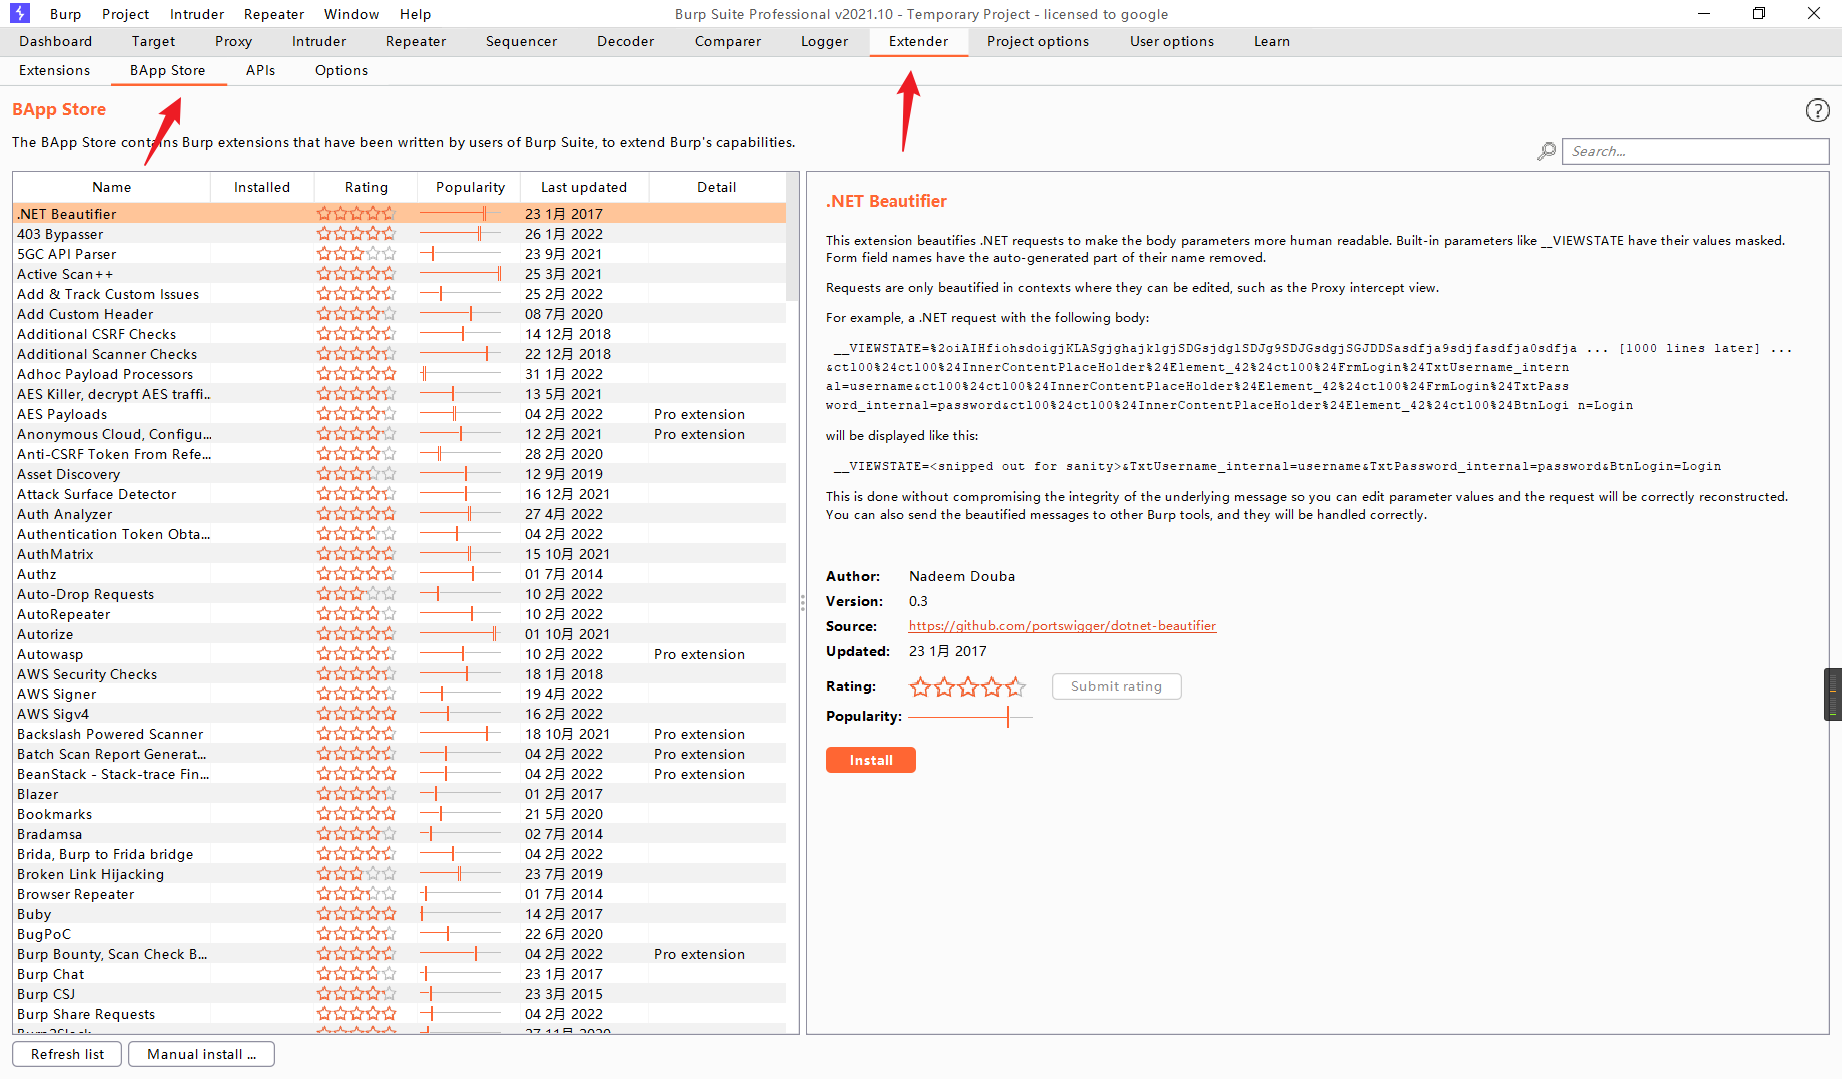The height and width of the screenshot is (1080, 1842).
Task: Switch to the Proxy tab
Action: pos(233,41)
